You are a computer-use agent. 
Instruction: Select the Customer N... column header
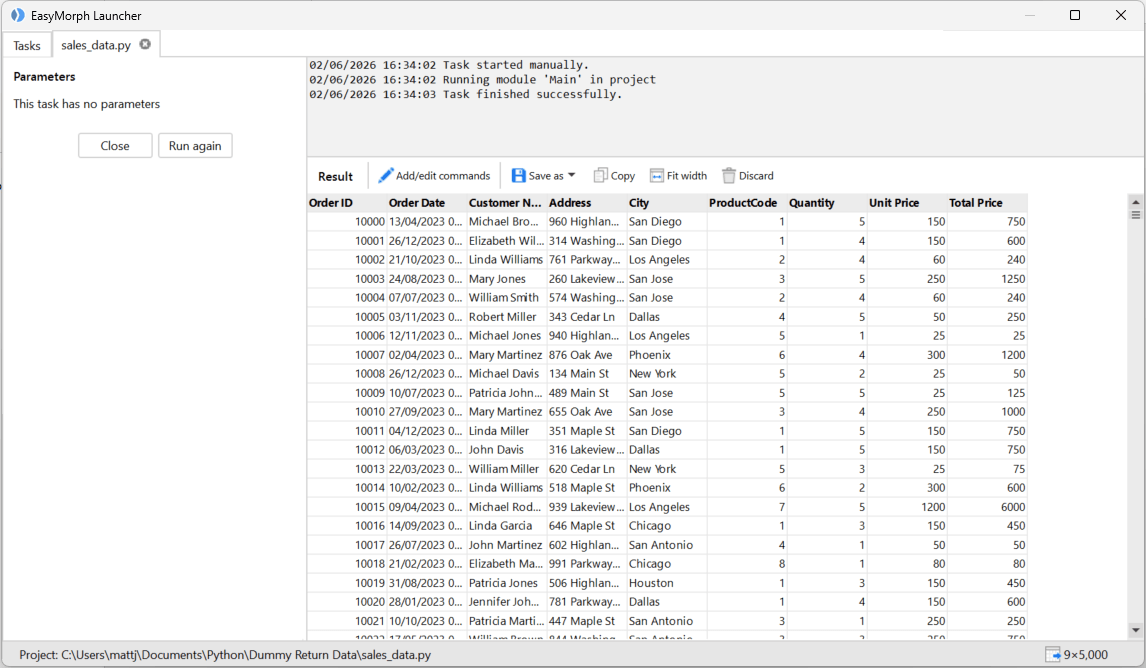pyautogui.click(x=505, y=202)
